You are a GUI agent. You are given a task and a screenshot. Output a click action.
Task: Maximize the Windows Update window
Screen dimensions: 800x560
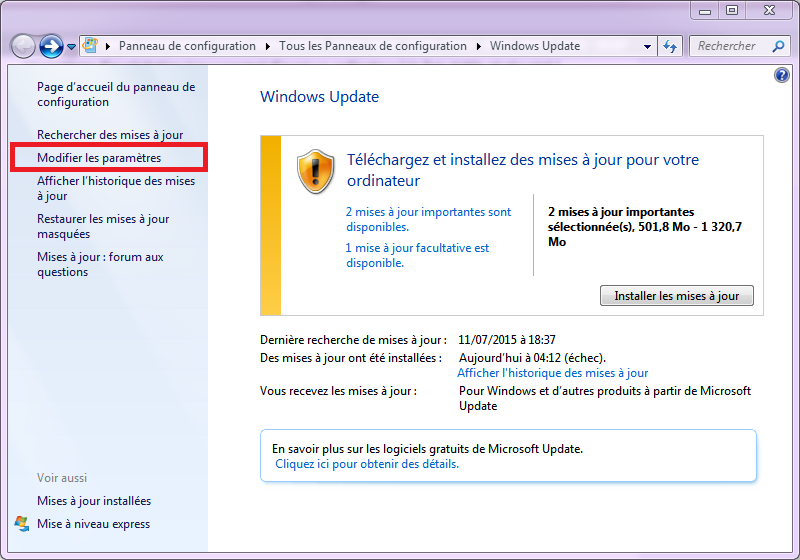[x=732, y=11]
